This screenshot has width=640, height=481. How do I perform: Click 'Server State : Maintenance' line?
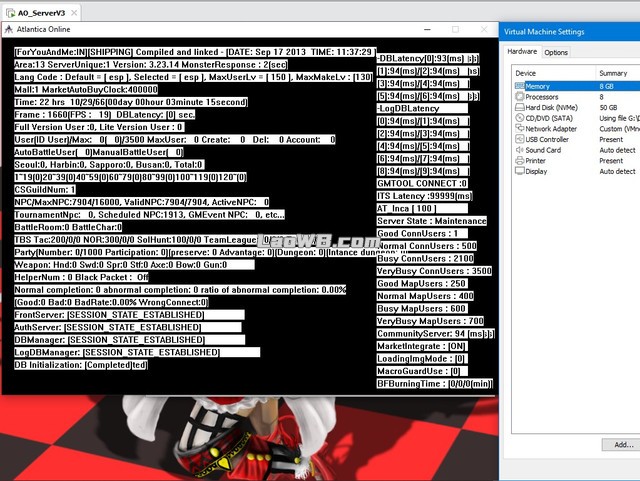tap(432, 221)
